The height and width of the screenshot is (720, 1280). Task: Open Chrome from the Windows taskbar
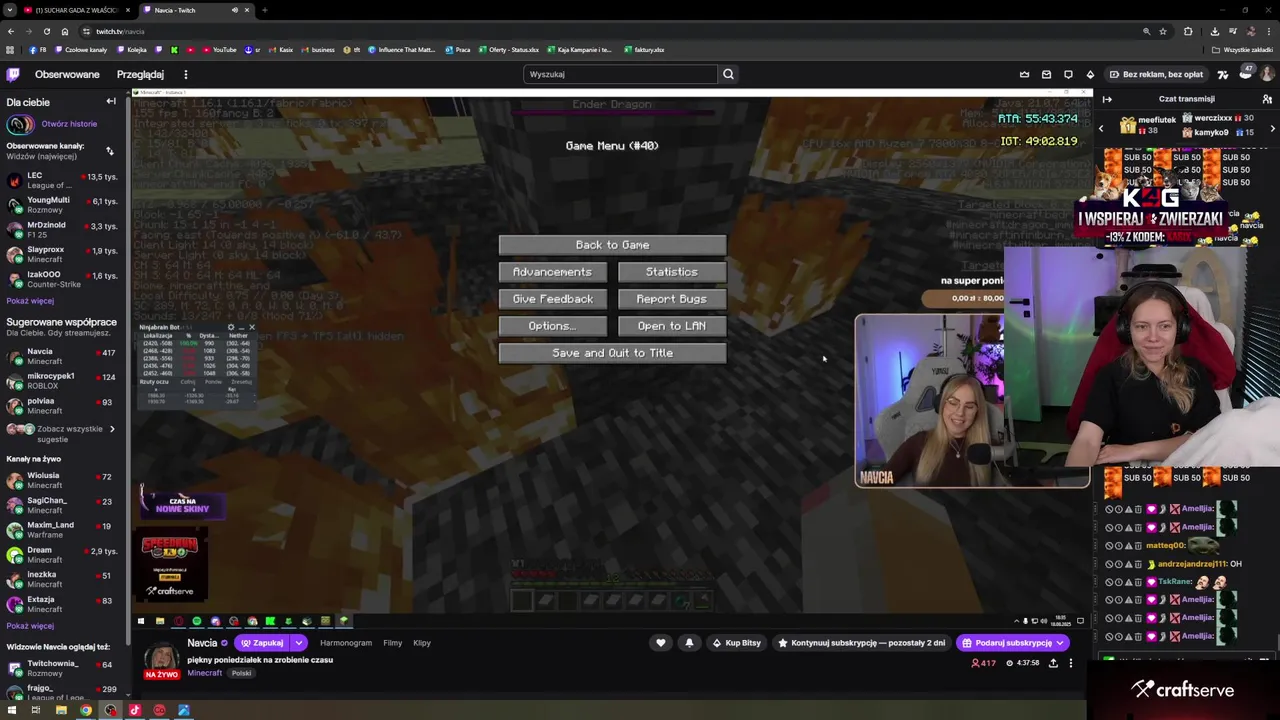coord(86,711)
